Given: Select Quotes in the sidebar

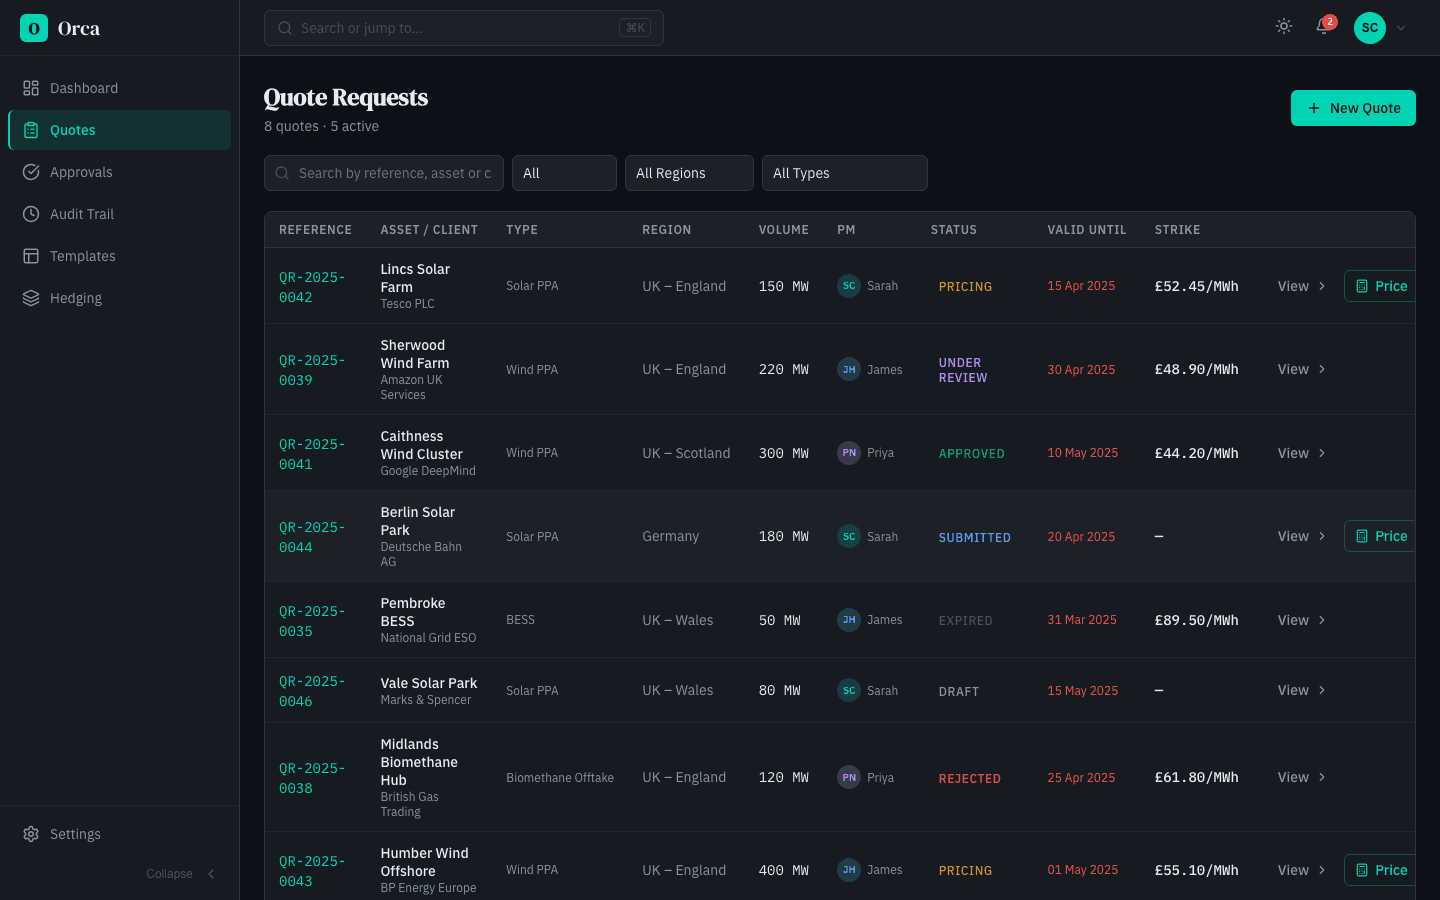Looking at the screenshot, I should click(119, 130).
